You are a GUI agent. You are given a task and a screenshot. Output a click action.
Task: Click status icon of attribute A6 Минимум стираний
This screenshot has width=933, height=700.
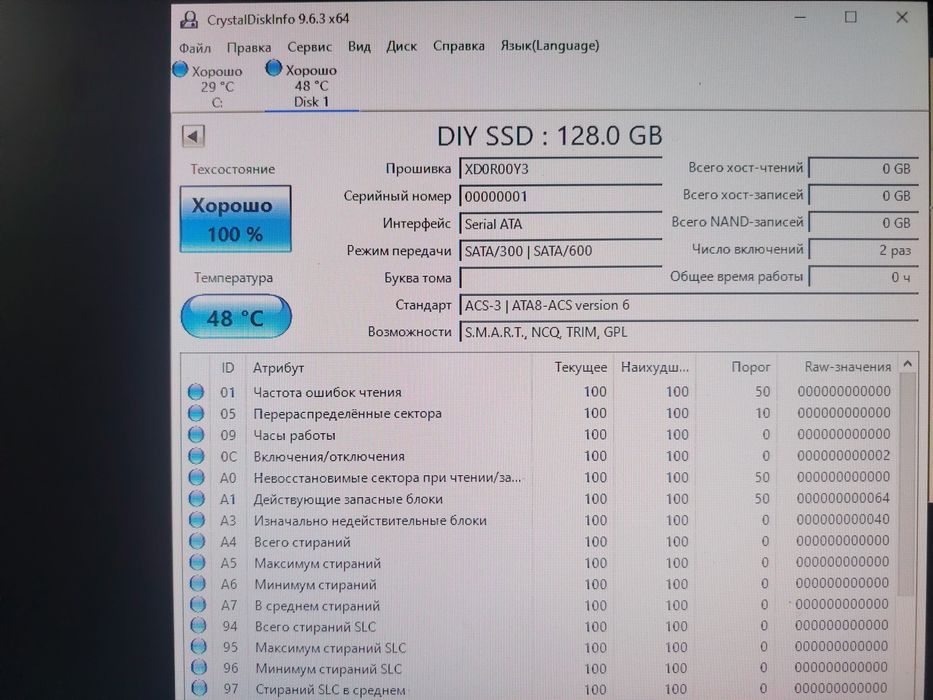pyautogui.click(x=198, y=584)
